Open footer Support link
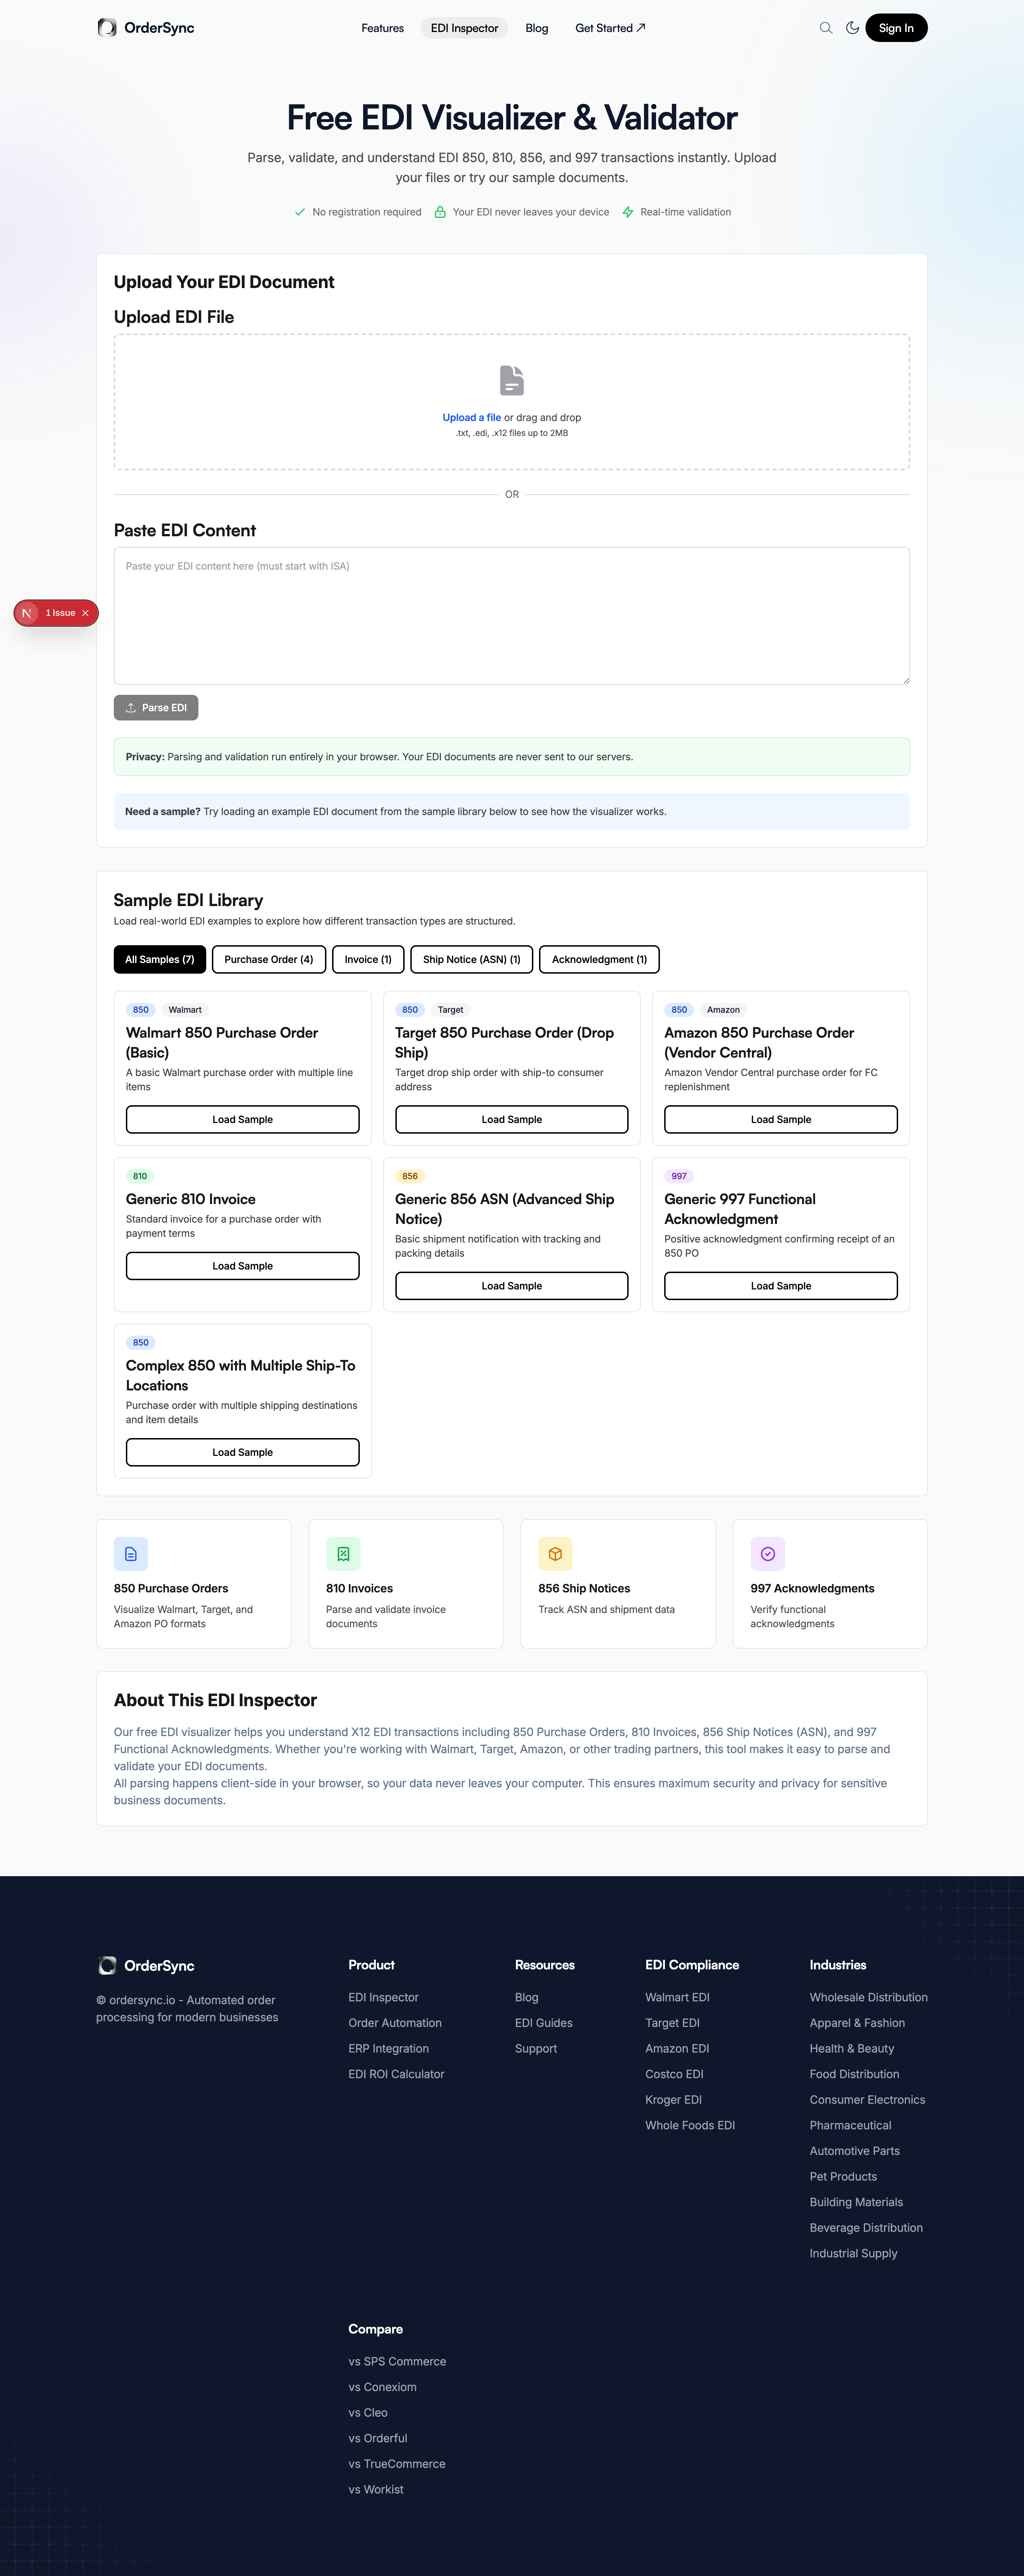1024x2576 pixels. [x=536, y=2049]
